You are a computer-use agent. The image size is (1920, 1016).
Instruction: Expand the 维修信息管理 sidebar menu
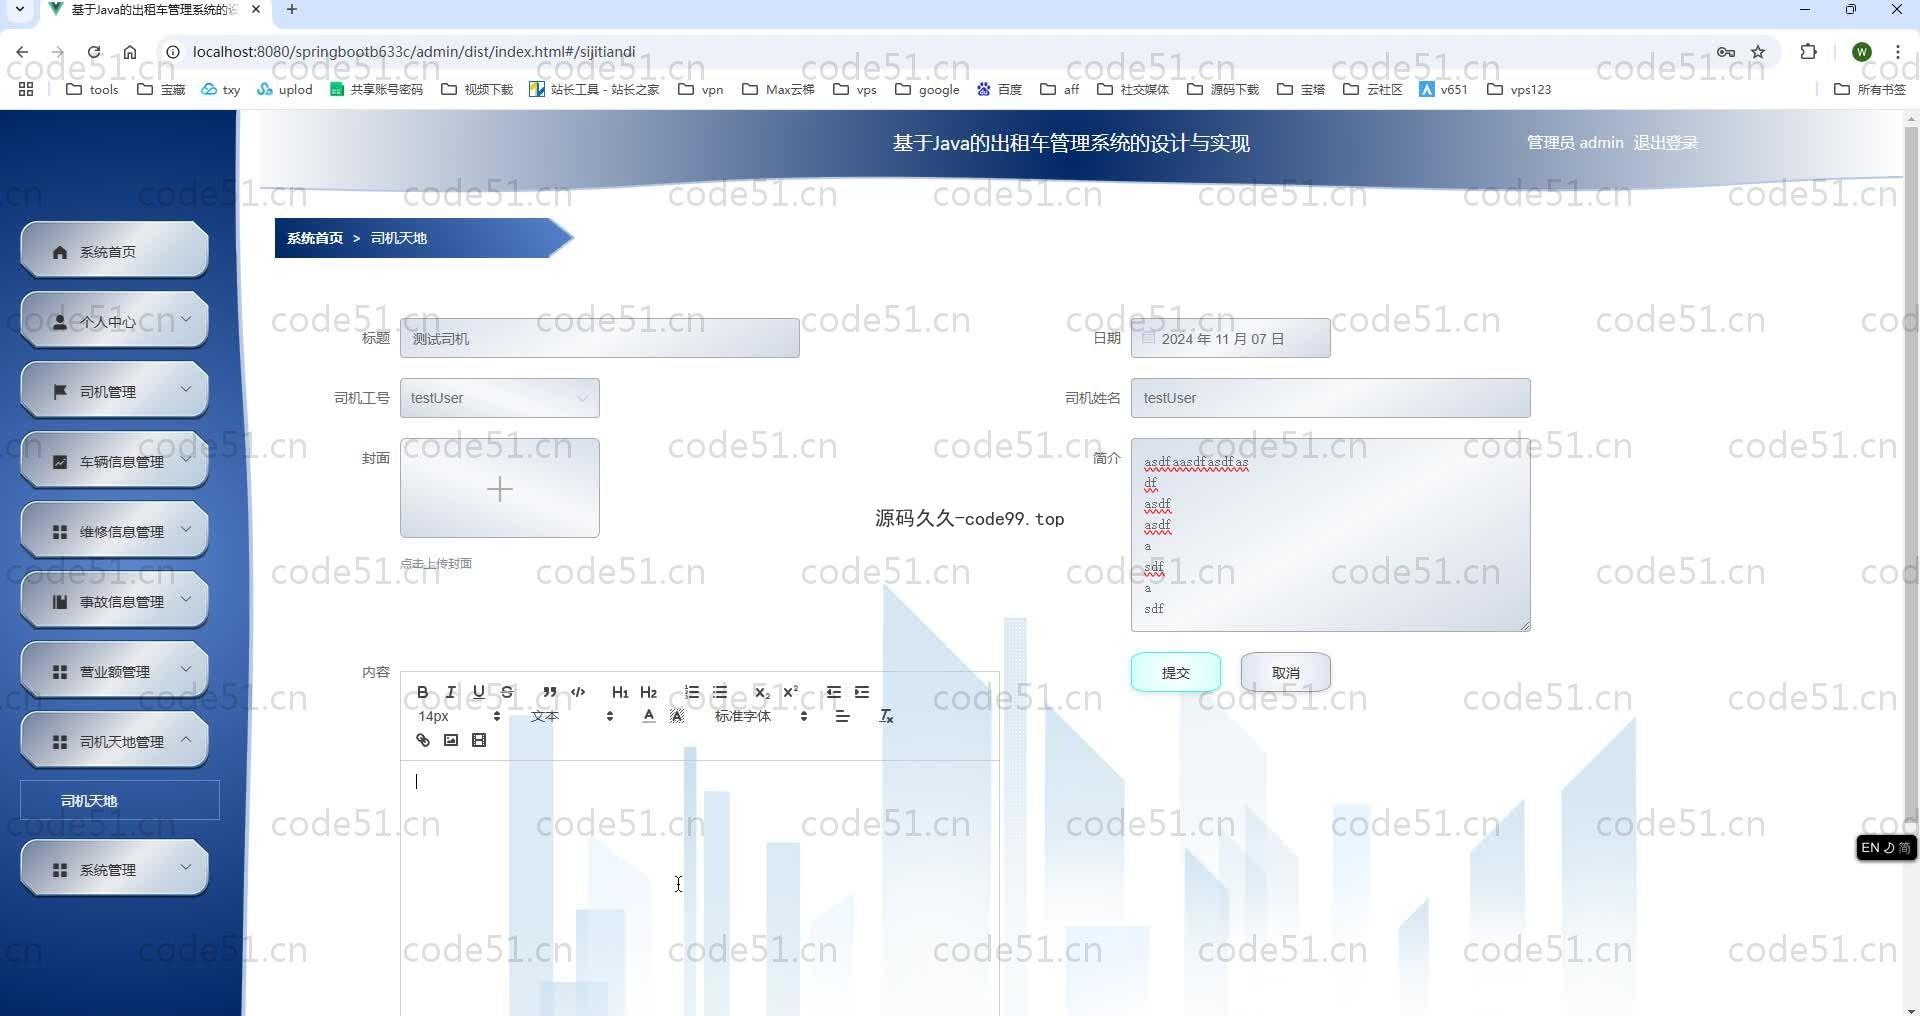(114, 531)
